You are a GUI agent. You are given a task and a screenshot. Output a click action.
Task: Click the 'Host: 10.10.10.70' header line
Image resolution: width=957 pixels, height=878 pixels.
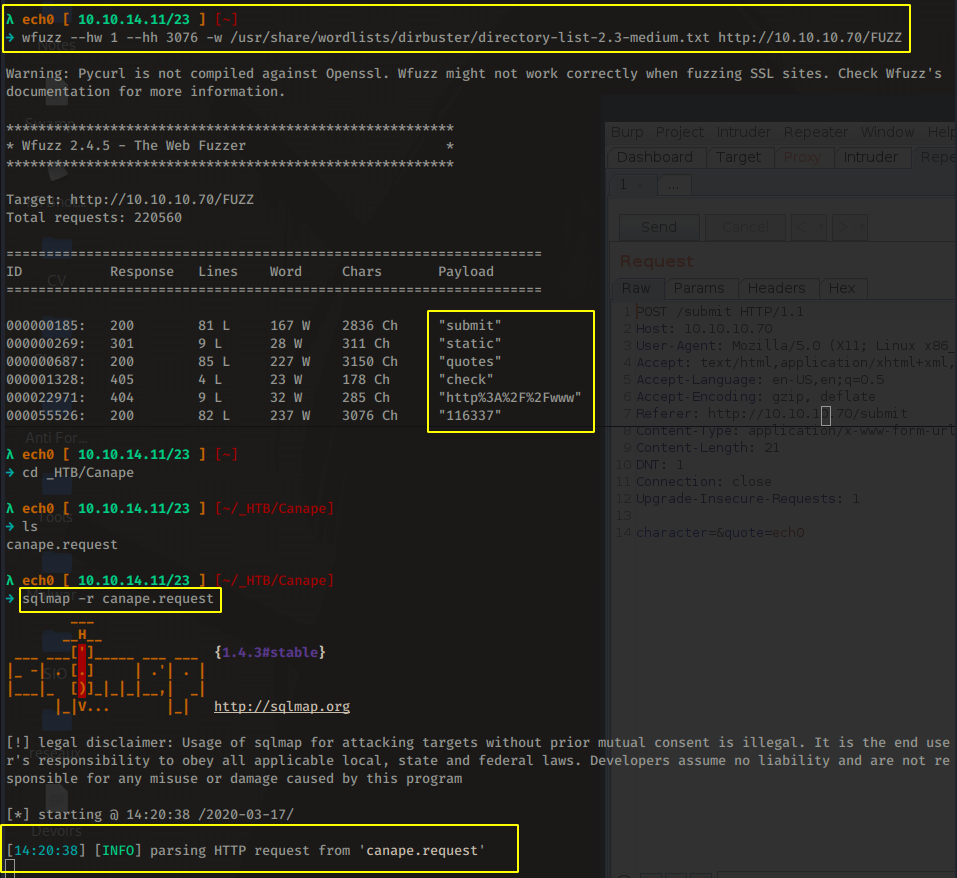point(704,329)
